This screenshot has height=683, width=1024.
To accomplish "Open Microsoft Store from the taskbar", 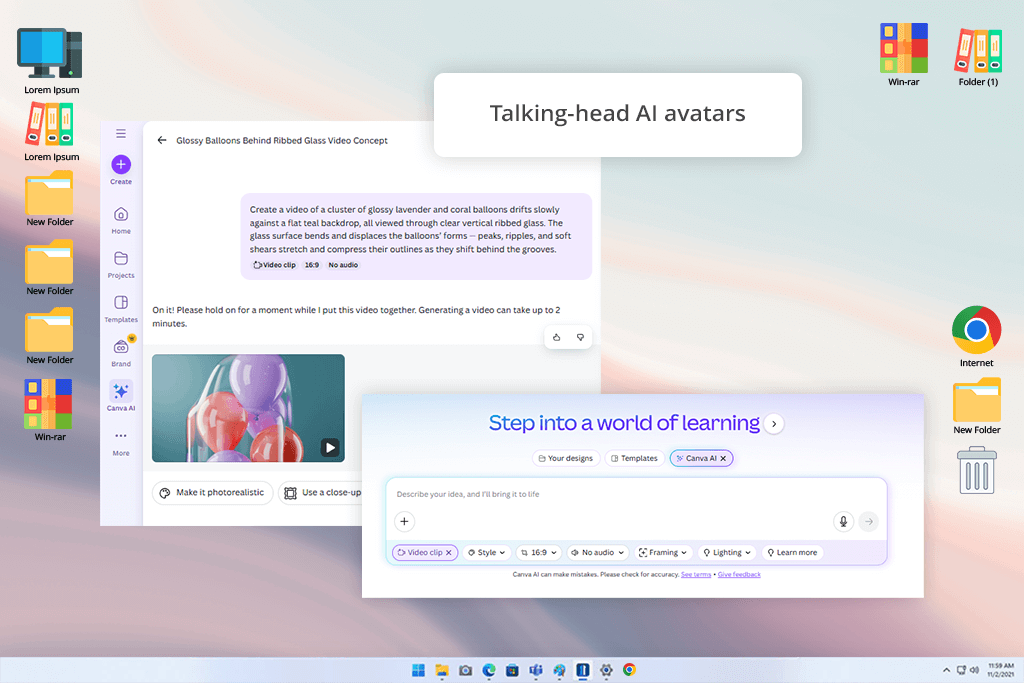I will (512, 670).
